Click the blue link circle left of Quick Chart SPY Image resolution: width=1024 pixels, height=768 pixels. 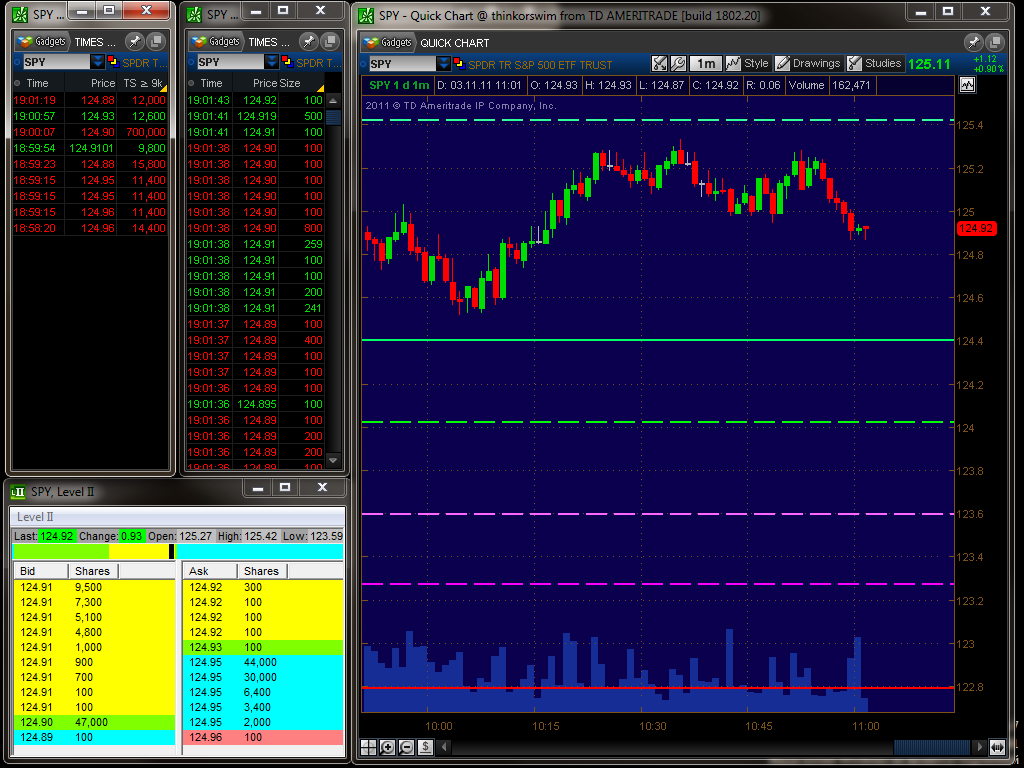click(364, 63)
